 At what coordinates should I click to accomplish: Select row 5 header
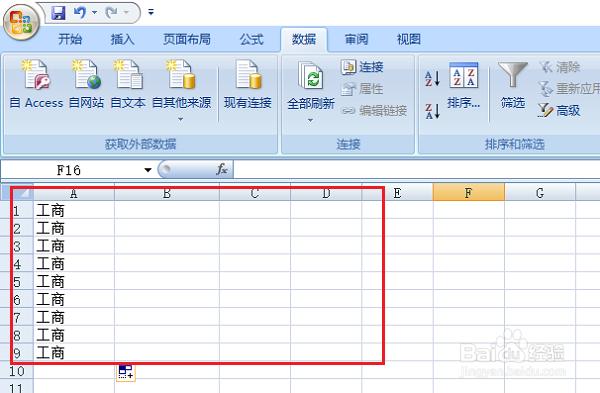[17, 282]
